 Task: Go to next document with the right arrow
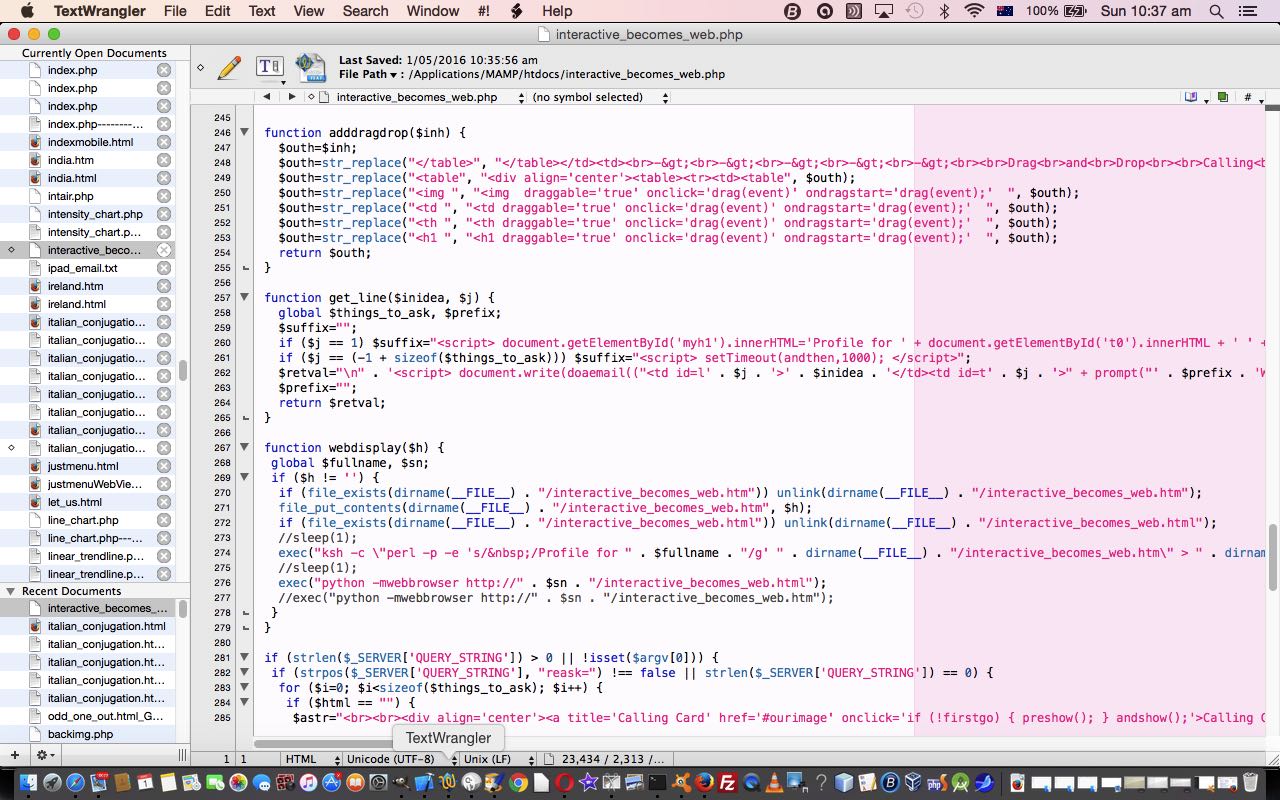point(291,97)
